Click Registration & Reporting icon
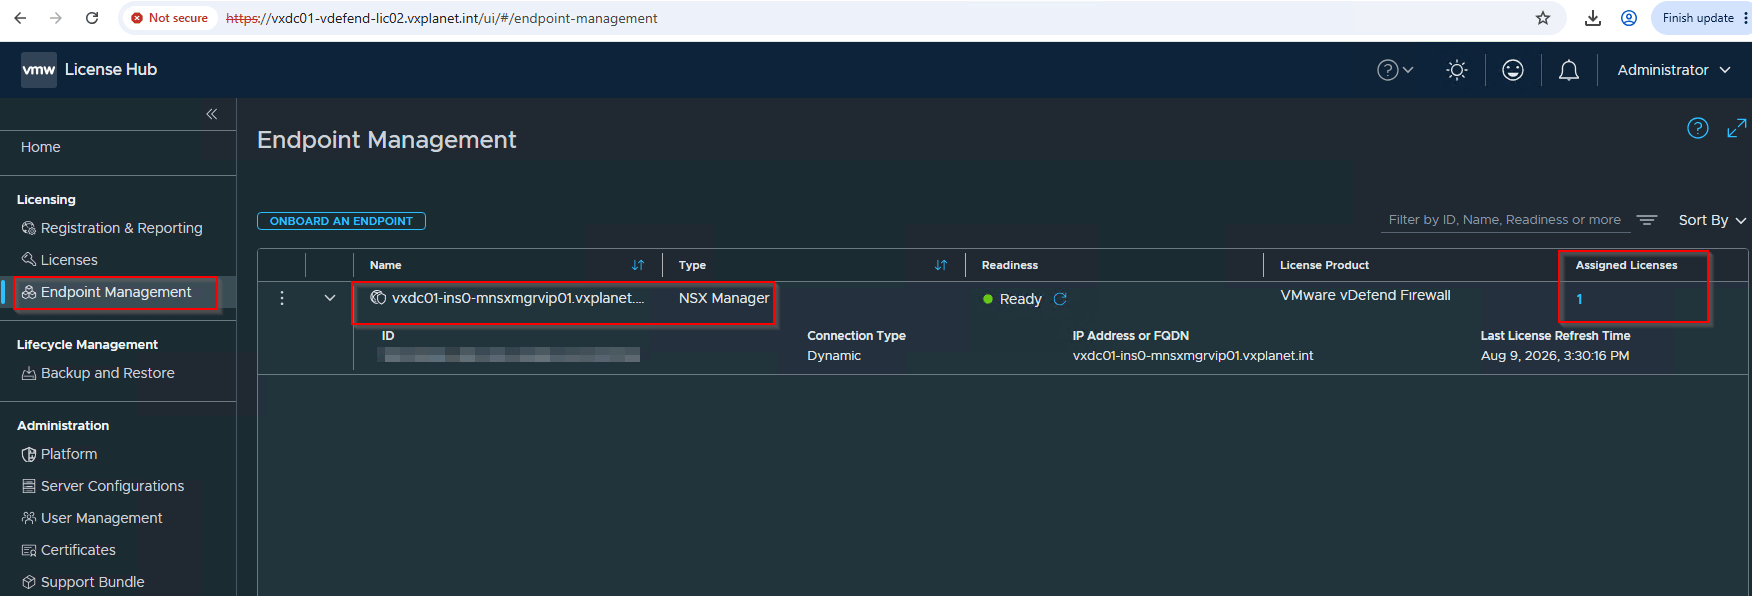This screenshot has width=1752, height=596. tap(28, 228)
